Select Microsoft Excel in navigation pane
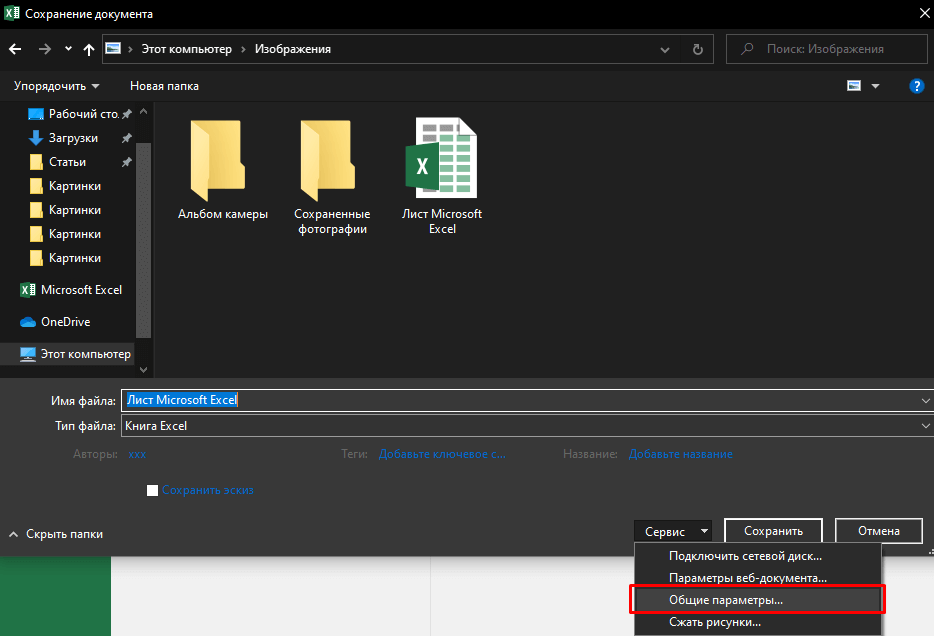The width and height of the screenshot is (934, 636). click(x=80, y=290)
